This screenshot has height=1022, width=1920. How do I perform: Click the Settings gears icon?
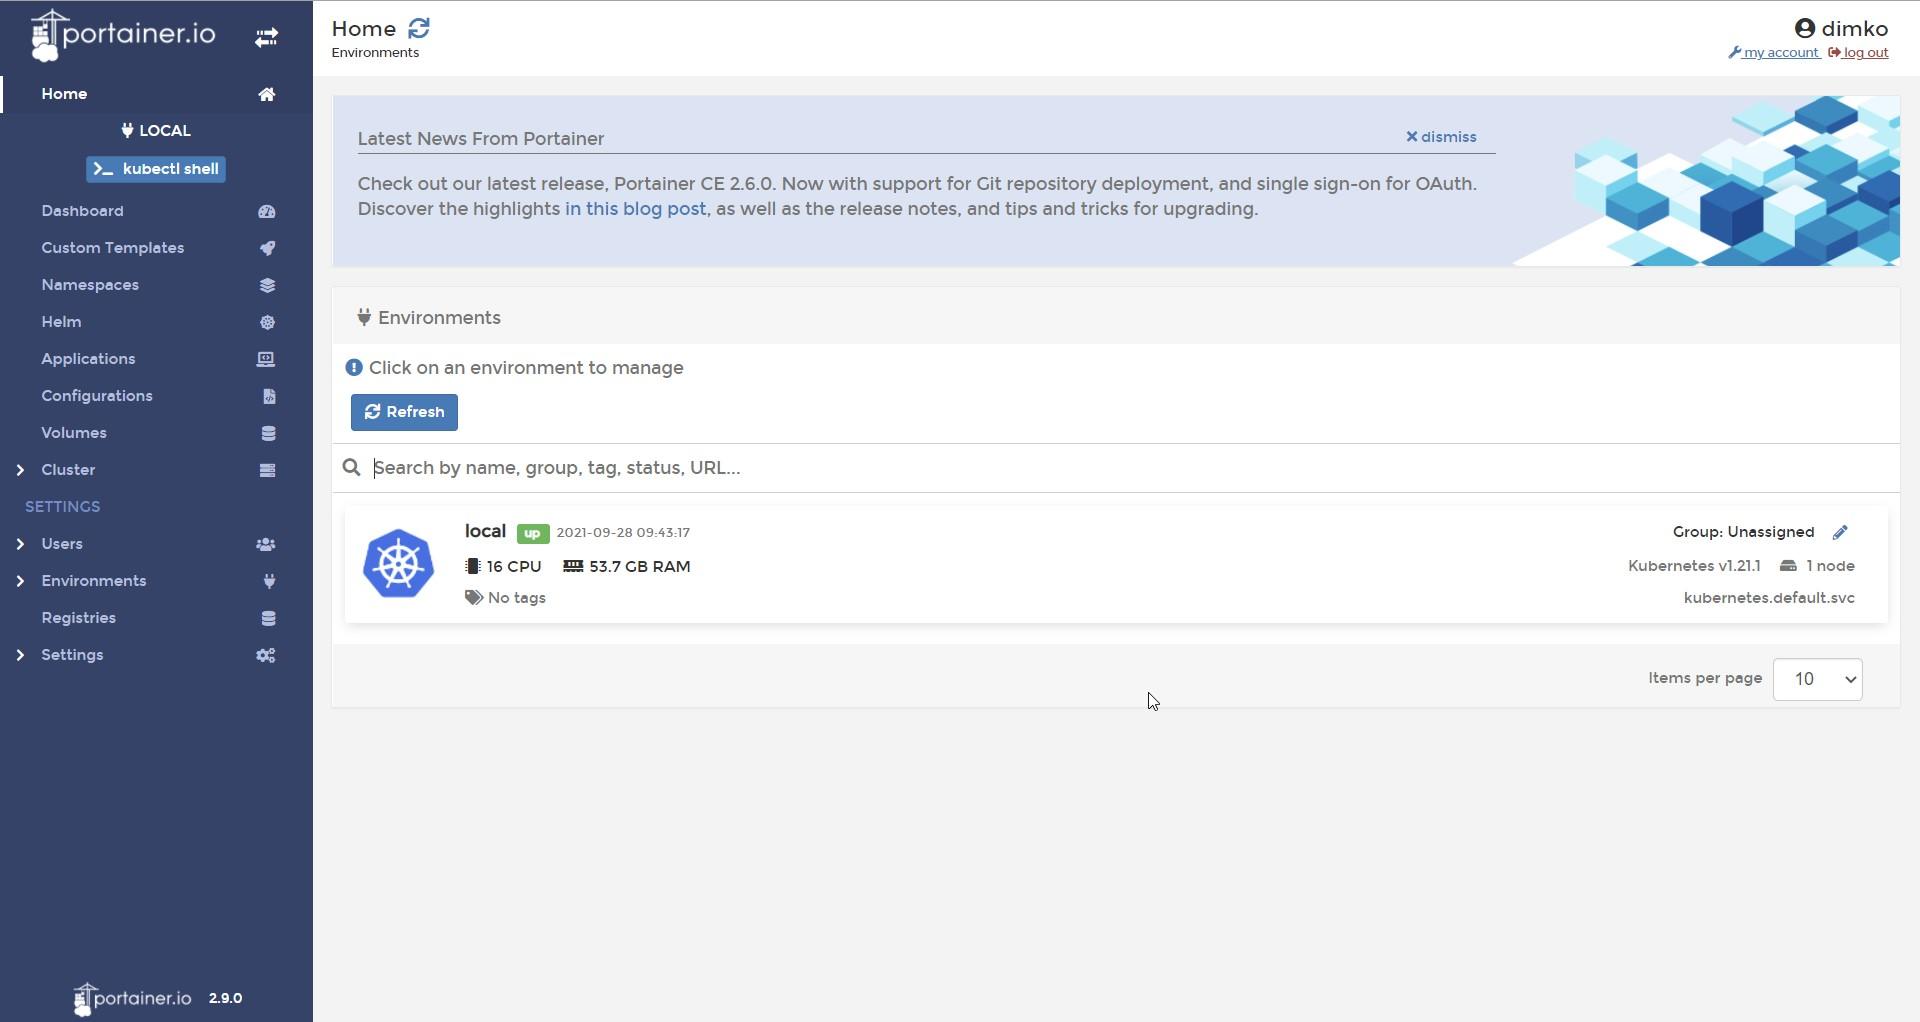266,655
